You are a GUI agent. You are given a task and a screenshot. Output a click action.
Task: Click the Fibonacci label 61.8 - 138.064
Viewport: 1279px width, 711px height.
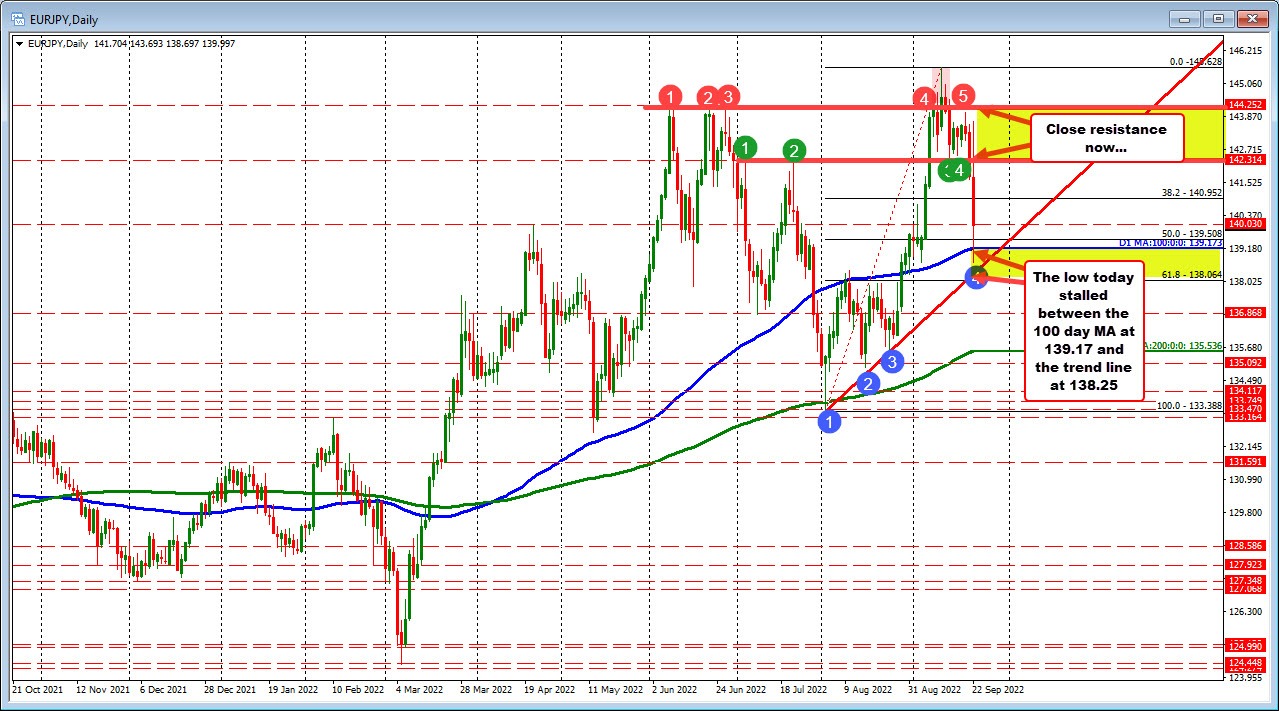pyautogui.click(x=1193, y=274)
